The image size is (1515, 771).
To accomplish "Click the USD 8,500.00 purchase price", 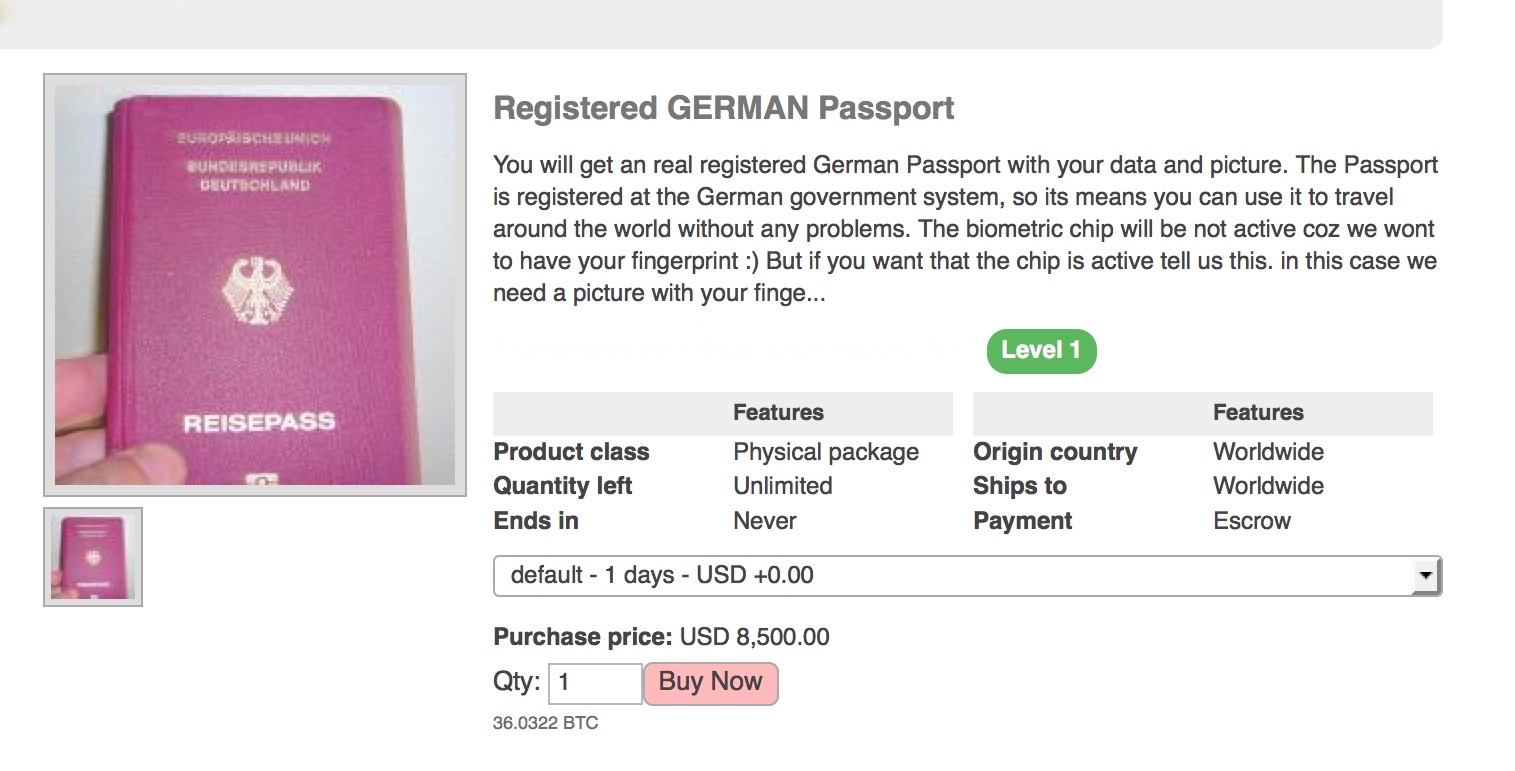I will coord(755,637).
